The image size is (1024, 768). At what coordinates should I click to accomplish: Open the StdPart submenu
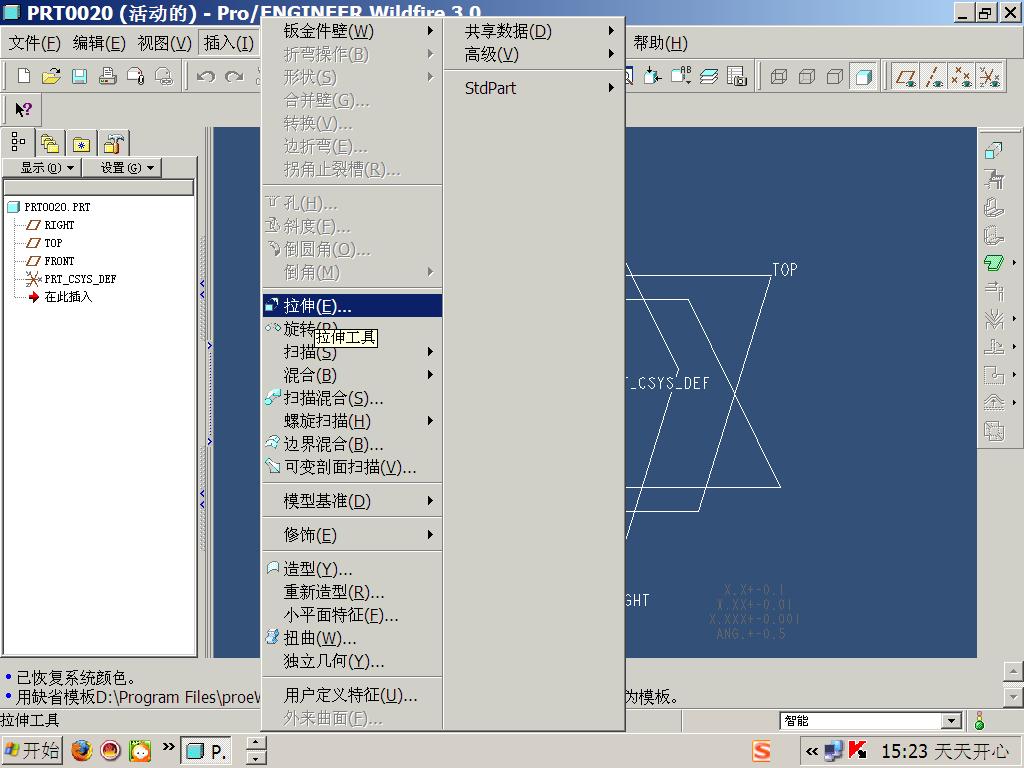click(x=534, y=88)
